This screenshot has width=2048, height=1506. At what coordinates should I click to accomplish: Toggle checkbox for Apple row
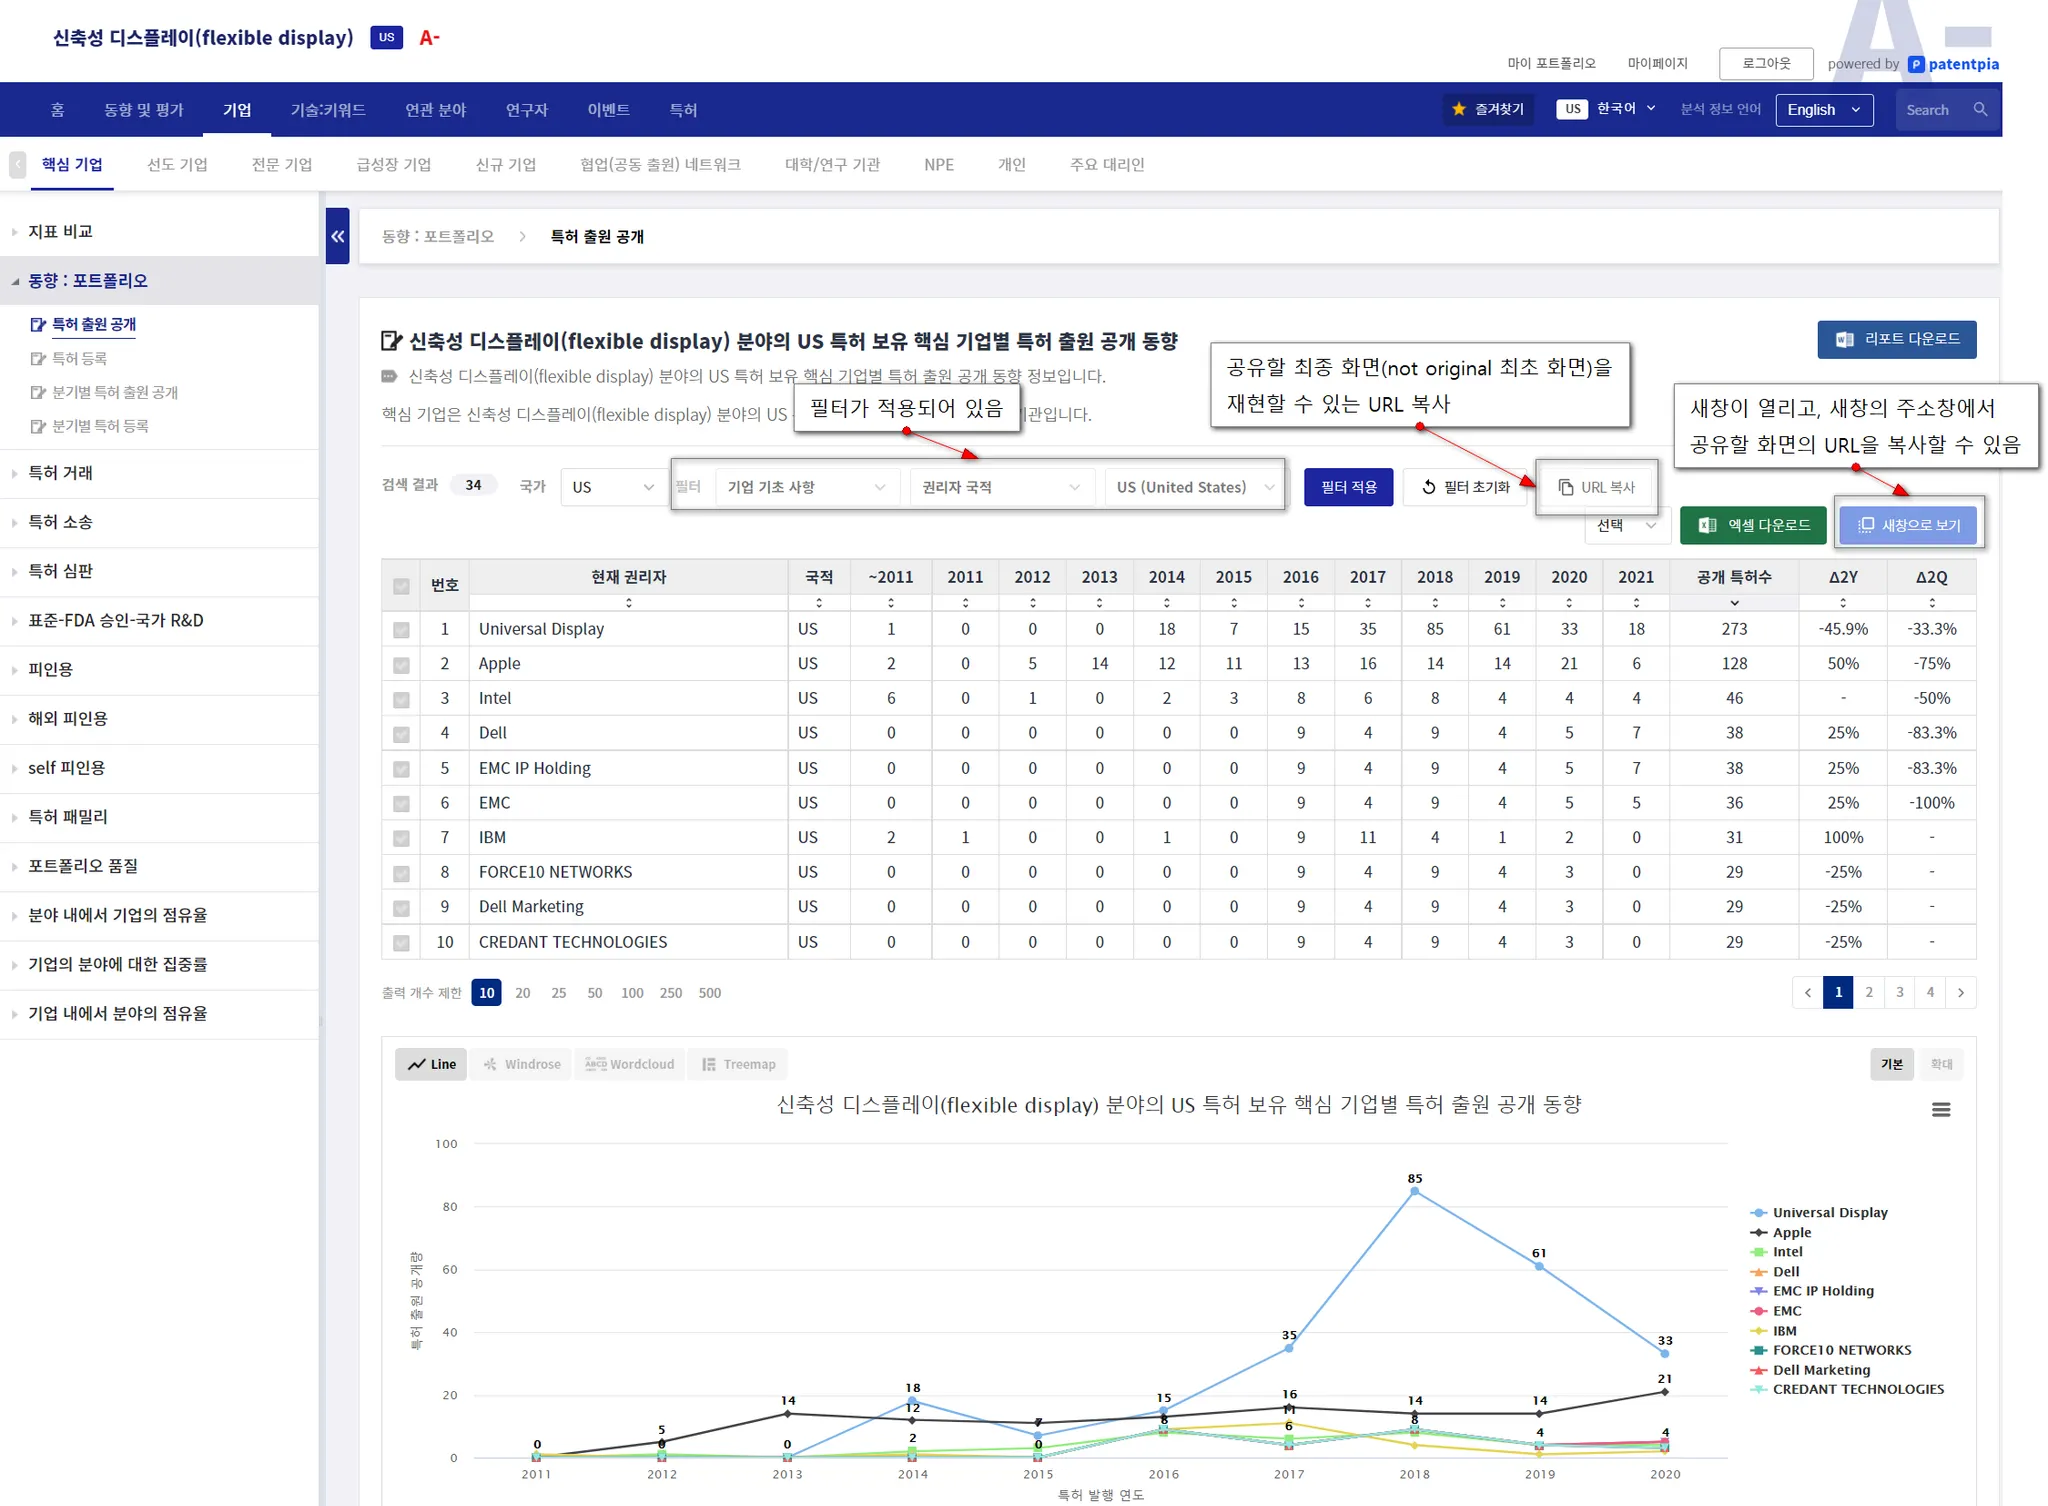401,665
